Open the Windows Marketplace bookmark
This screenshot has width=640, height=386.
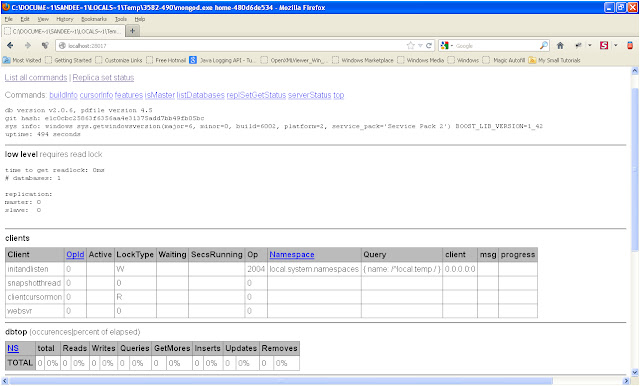(363, 60)
